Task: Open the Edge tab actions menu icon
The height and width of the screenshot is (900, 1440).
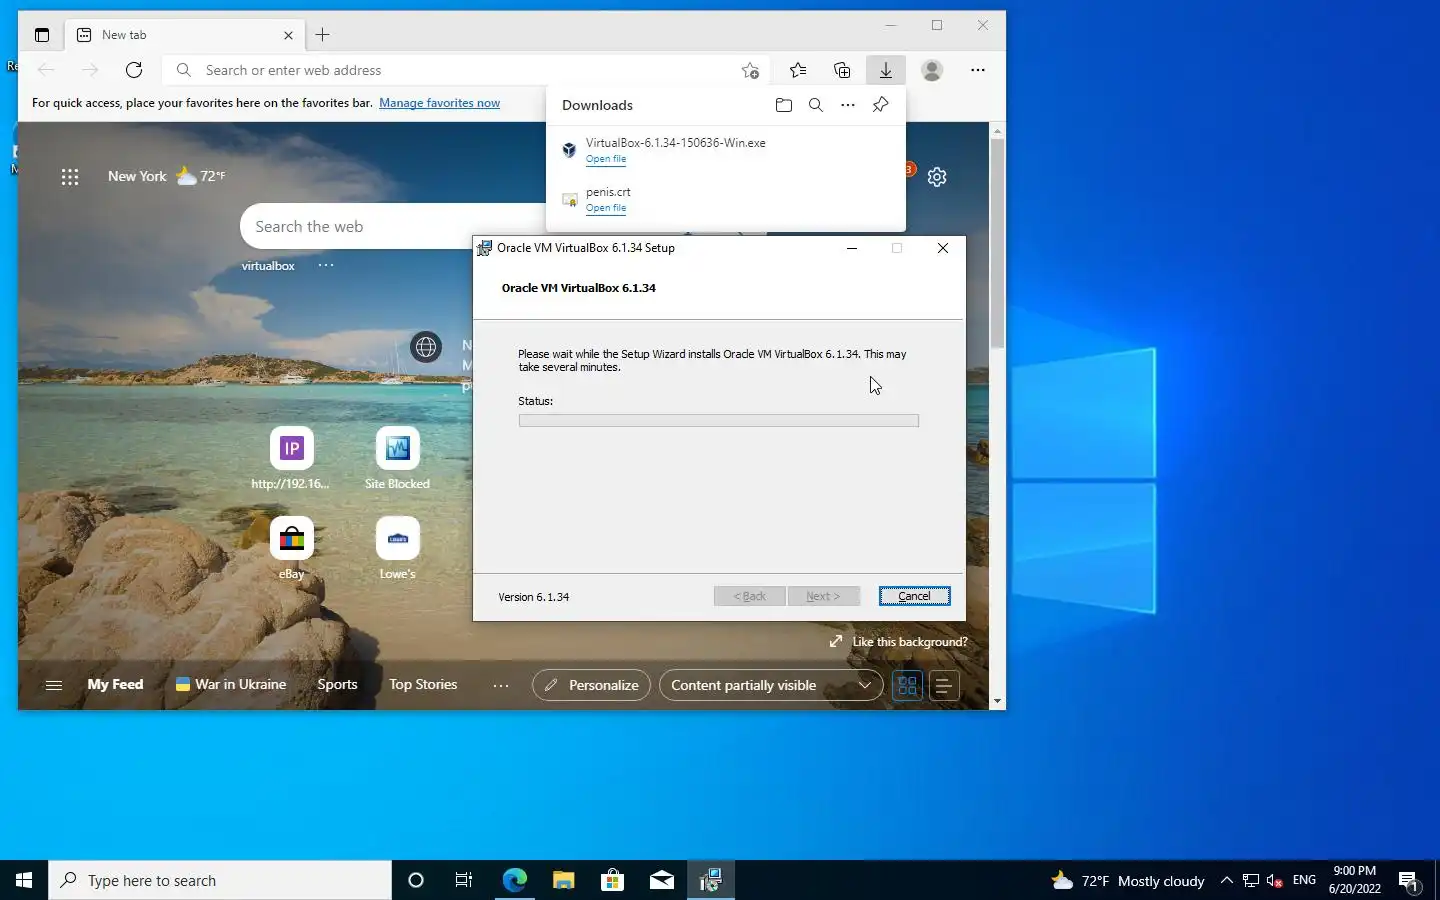Action: tap(42, 35)
